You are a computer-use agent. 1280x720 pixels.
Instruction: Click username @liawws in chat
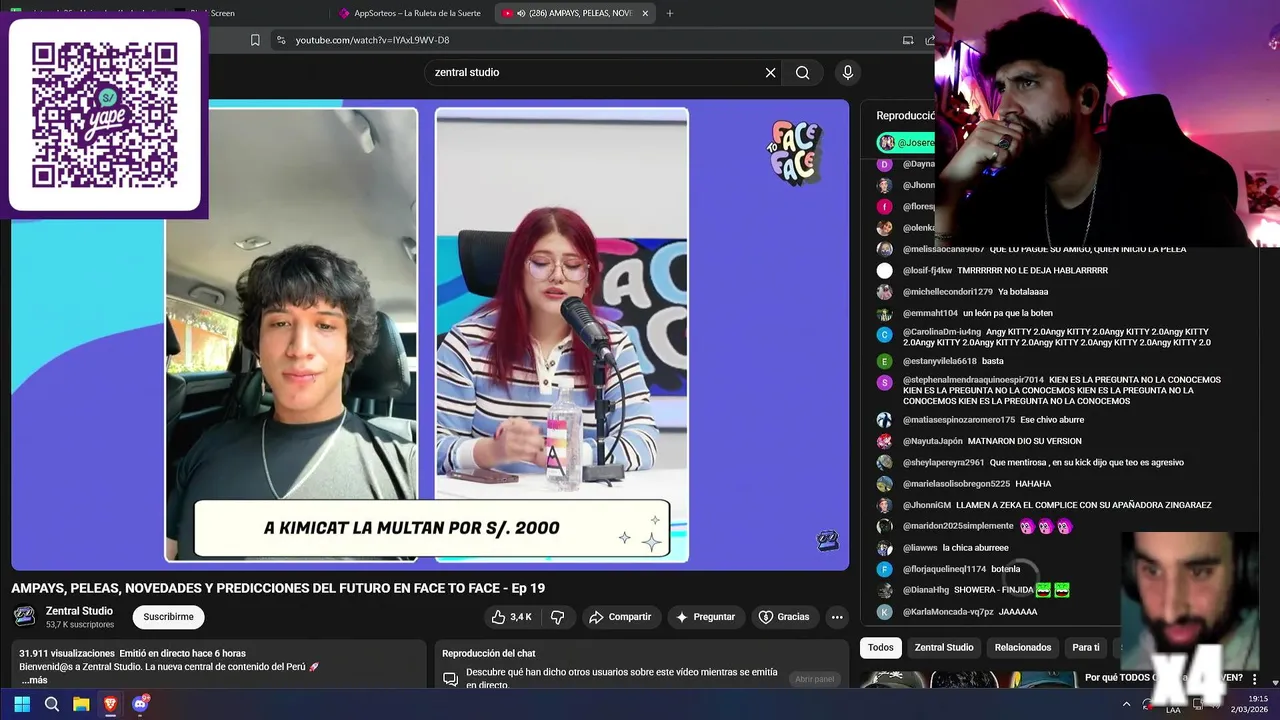[x=920, y=548]
